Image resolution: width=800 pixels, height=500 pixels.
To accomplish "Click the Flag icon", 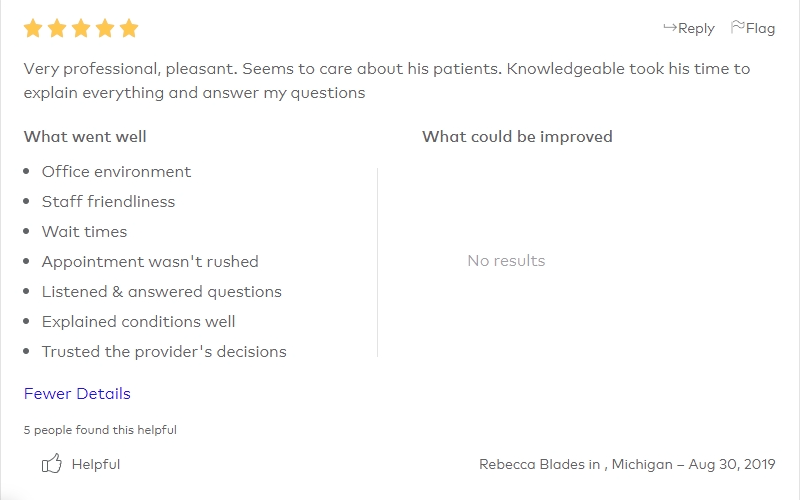I will [737, 27].
